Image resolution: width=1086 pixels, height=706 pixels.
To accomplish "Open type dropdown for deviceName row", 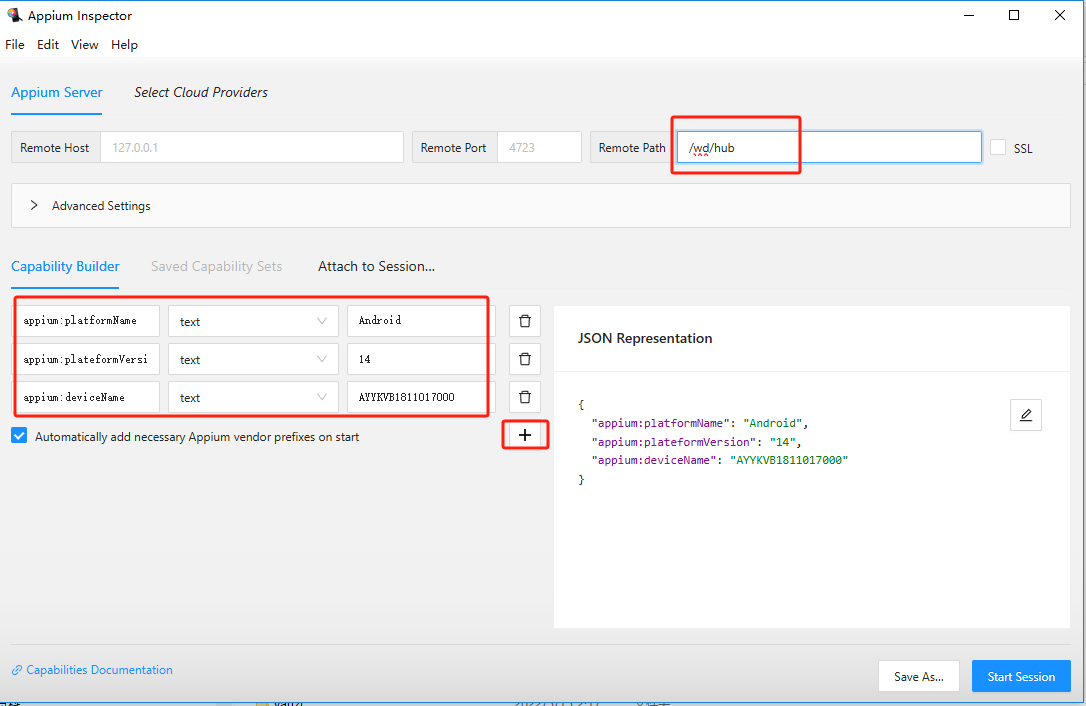I will tap(253, 397).
